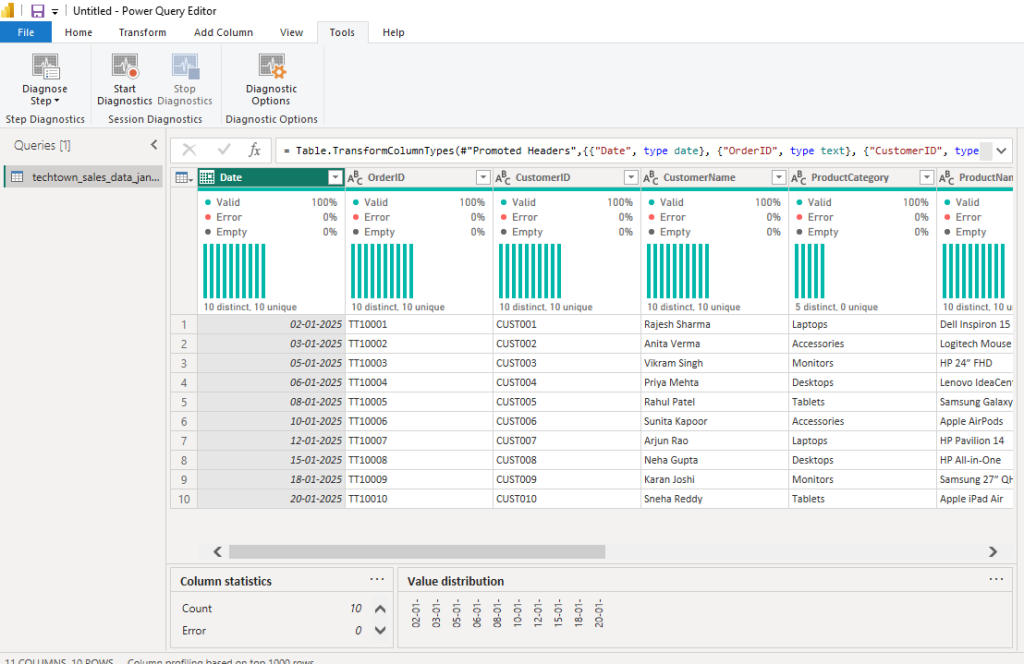This screenshot has width=1024, height=664.
Task: Open Diagnostic Options gear icon
Action: [271, 69]
